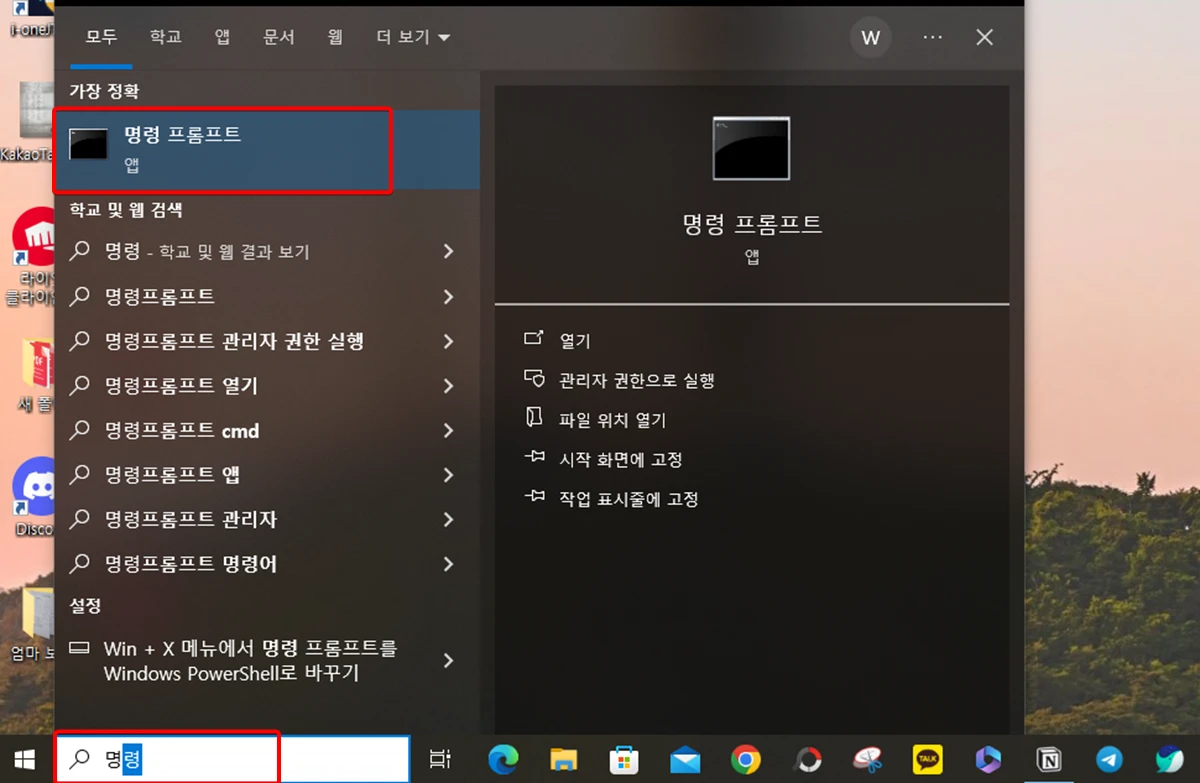Viewport: 1200px width, 783px height.
Task: Open Copilot from the taskbar
Action: click(988, 759)
